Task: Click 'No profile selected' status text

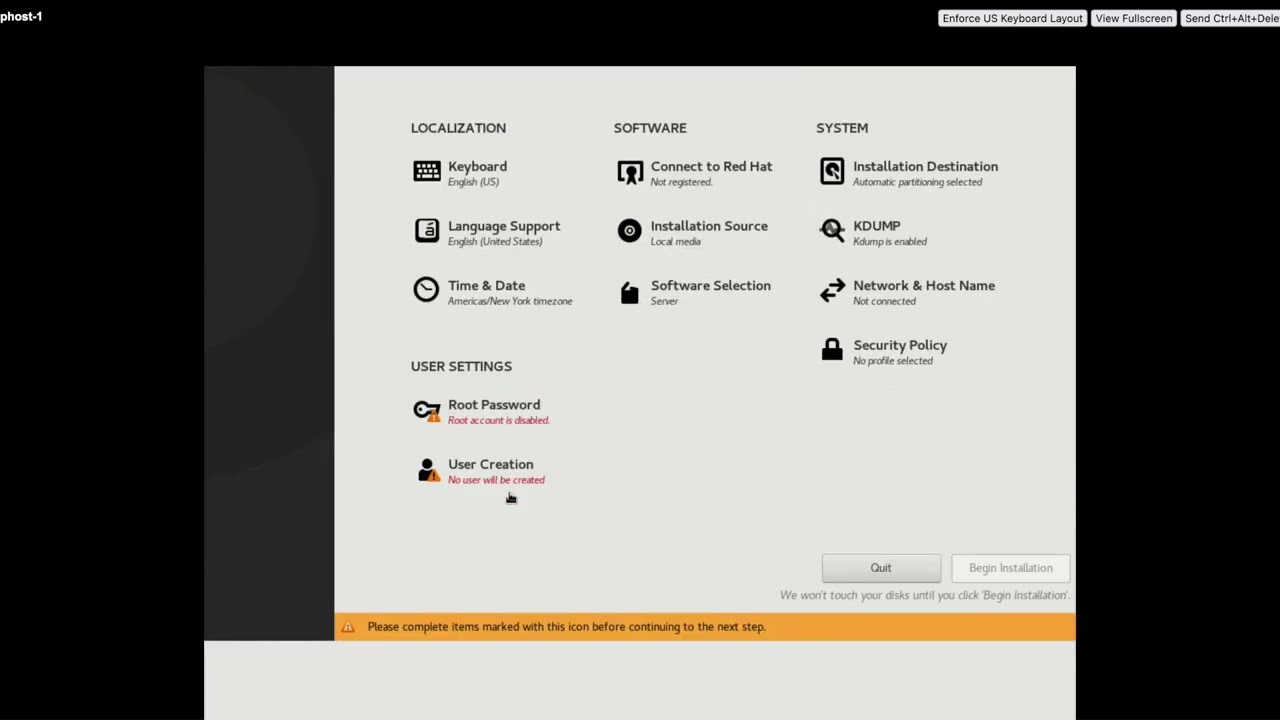Action: click(x=893, y=361)
